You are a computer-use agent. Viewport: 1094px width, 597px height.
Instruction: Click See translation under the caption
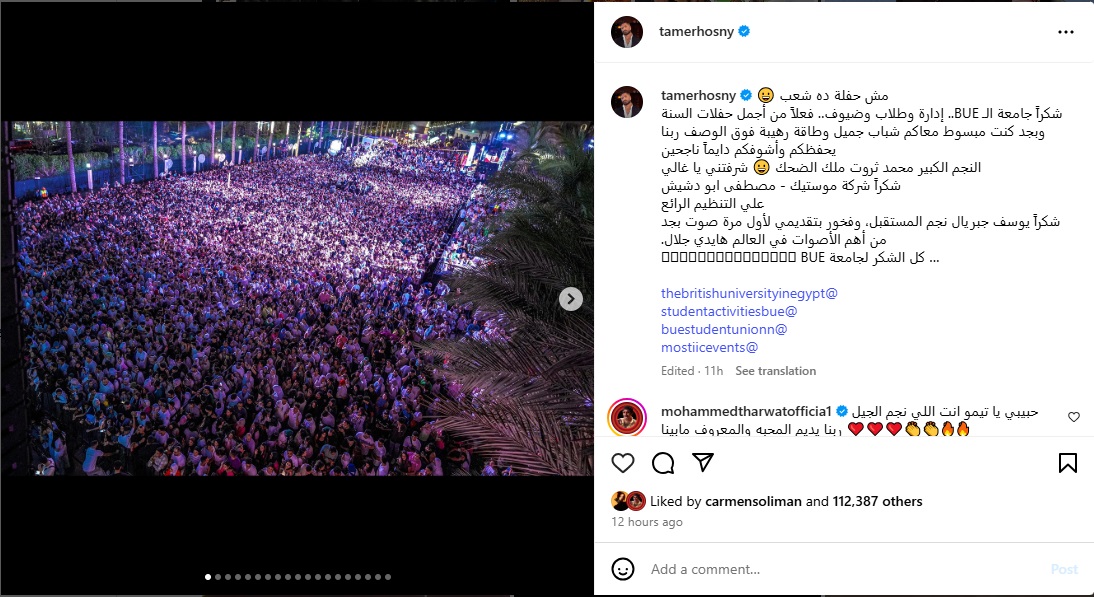[x=775, y=371]
